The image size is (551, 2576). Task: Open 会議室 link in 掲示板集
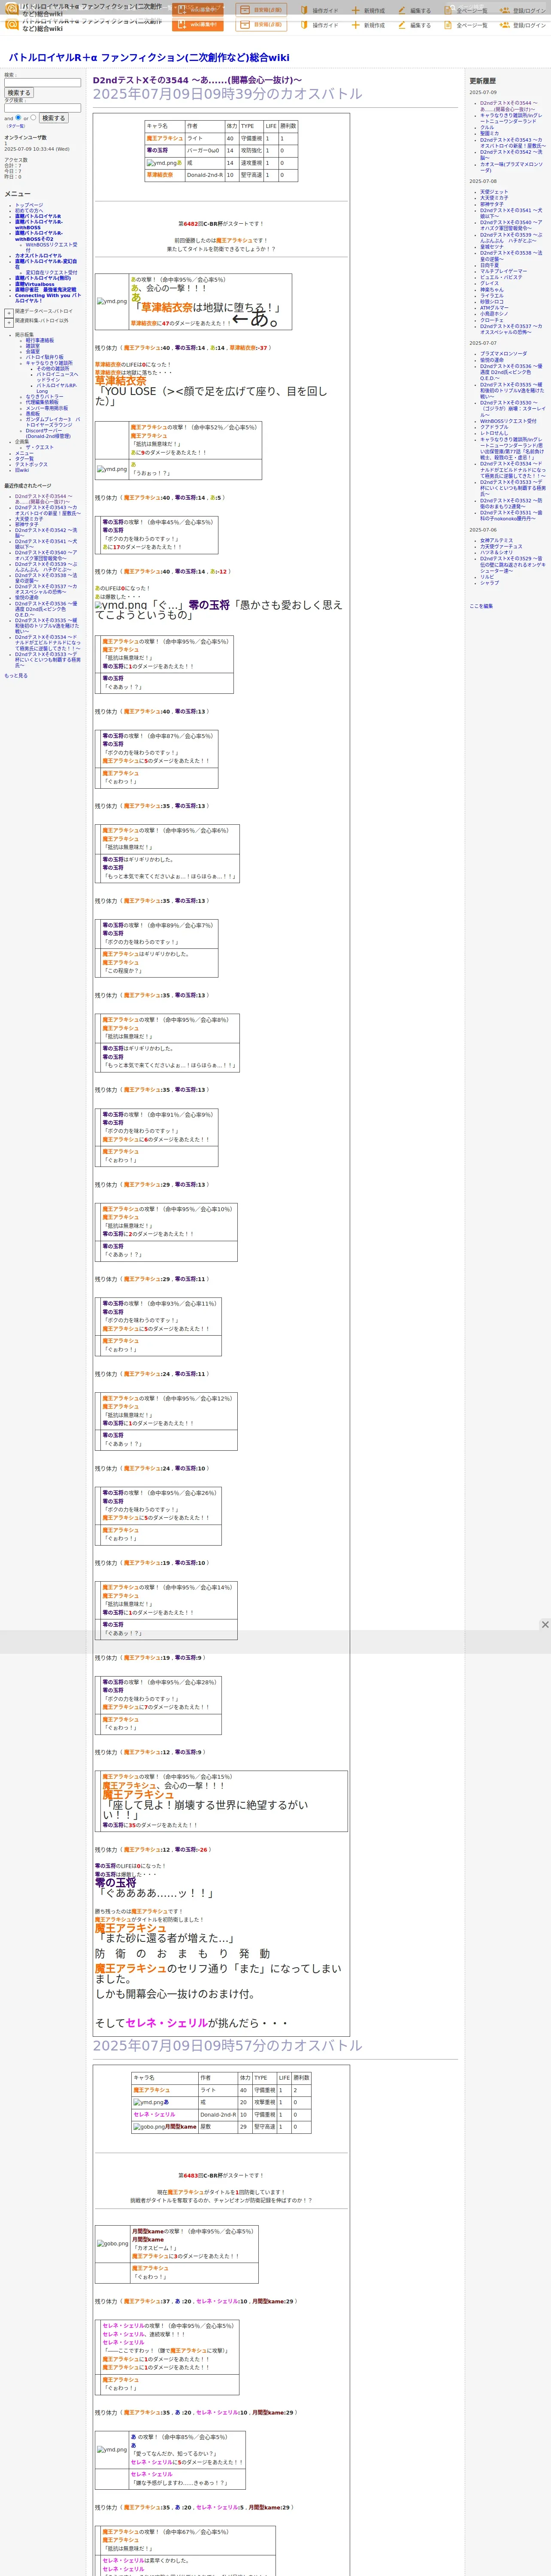pos(33,352)
